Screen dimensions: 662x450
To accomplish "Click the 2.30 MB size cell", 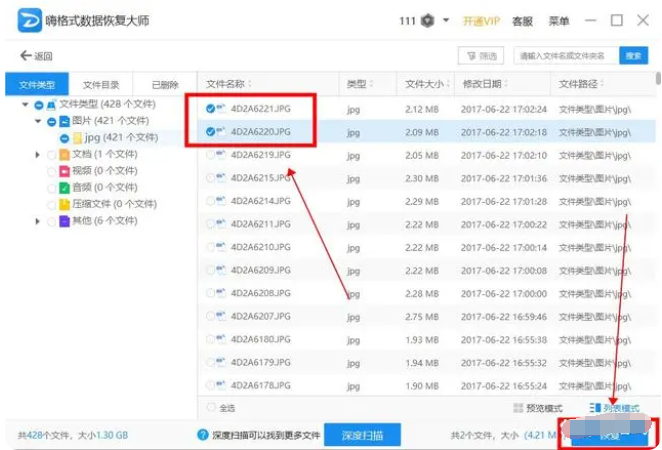I will click(422, 179).
